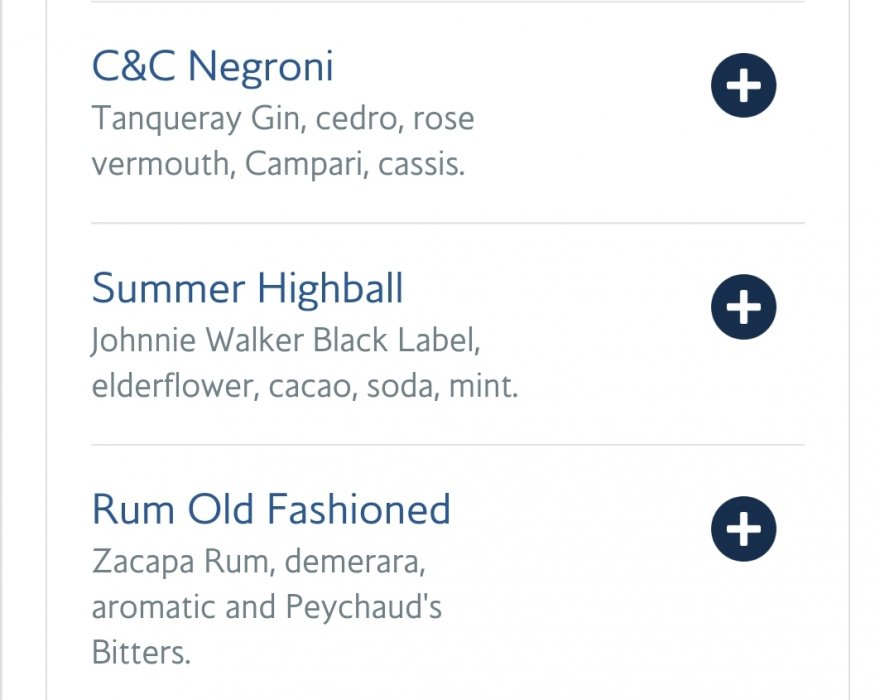Tap the word "demerara" in the rum description
The width and height of the screenshot is (875, 700).
click(355, 562)
